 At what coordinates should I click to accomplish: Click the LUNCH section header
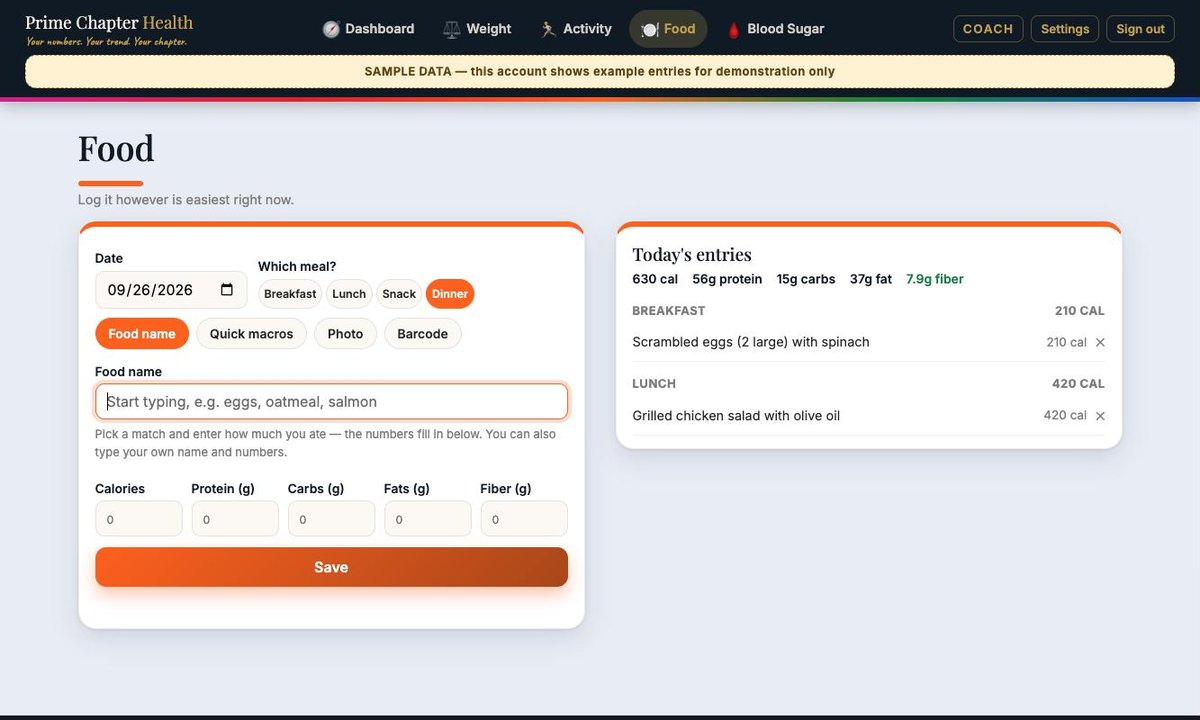click(654, 384)
